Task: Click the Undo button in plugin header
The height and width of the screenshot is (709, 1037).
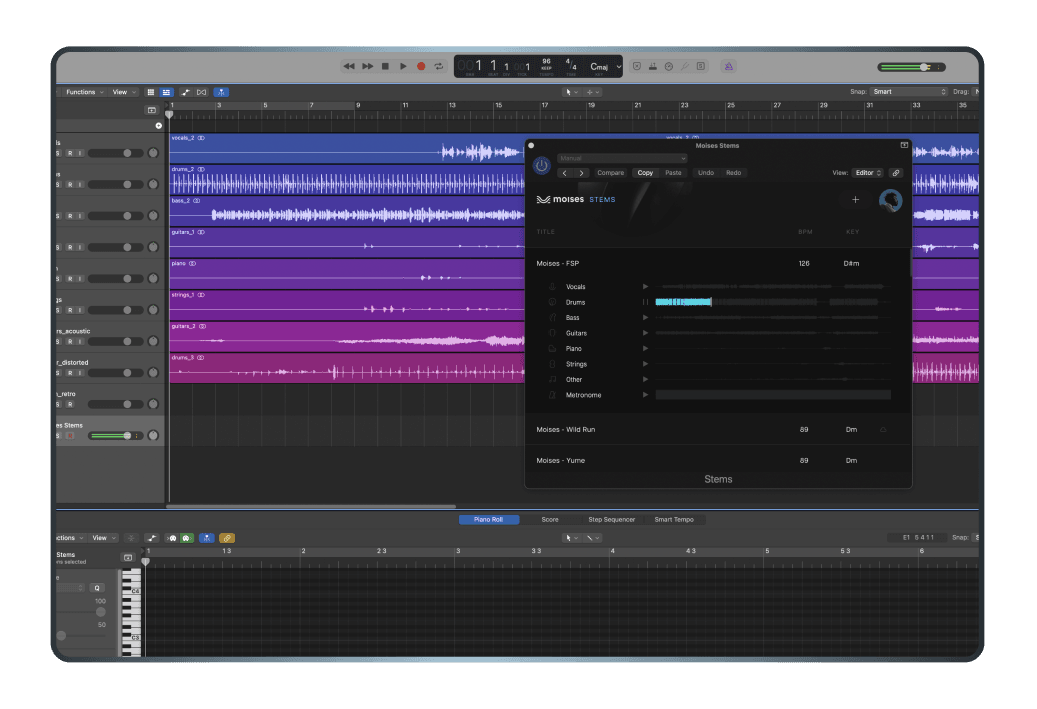Action: [x=706, y=173]
